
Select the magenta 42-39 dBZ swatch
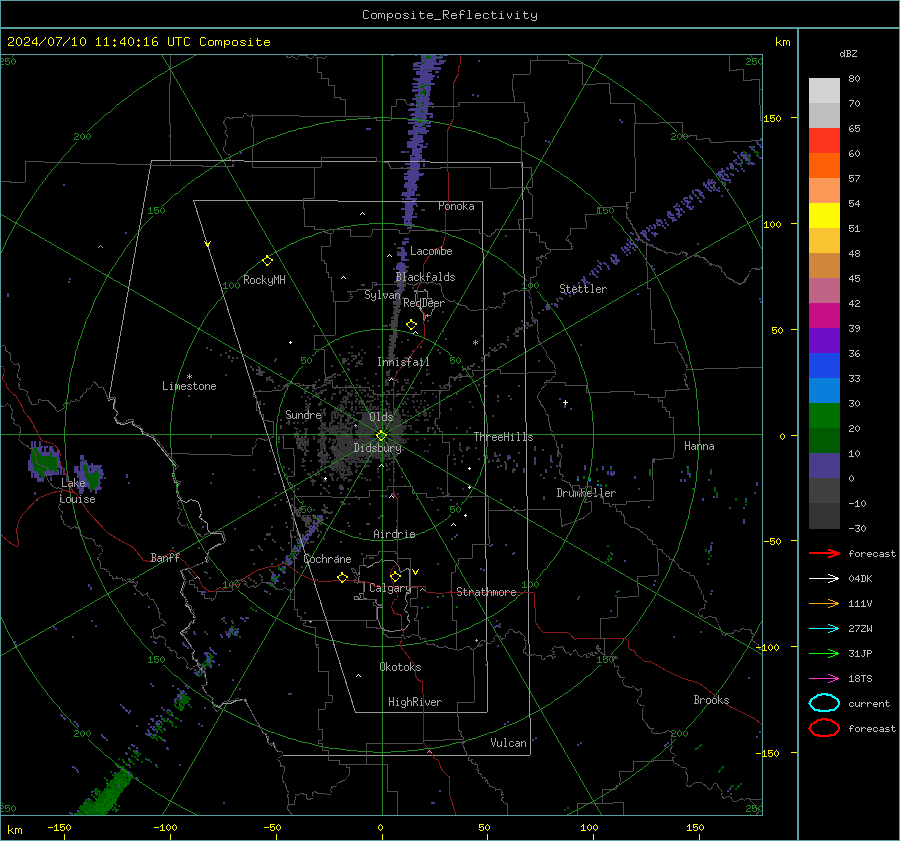click(824, 316)
